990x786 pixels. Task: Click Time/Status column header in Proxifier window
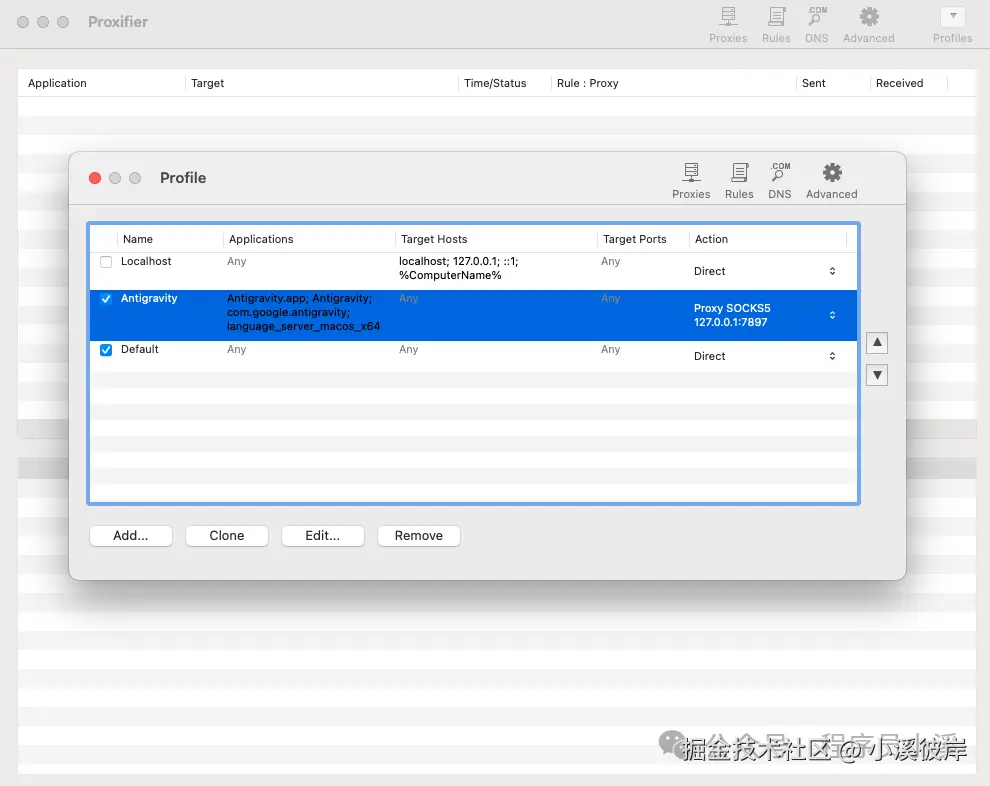tap(495, 83)
